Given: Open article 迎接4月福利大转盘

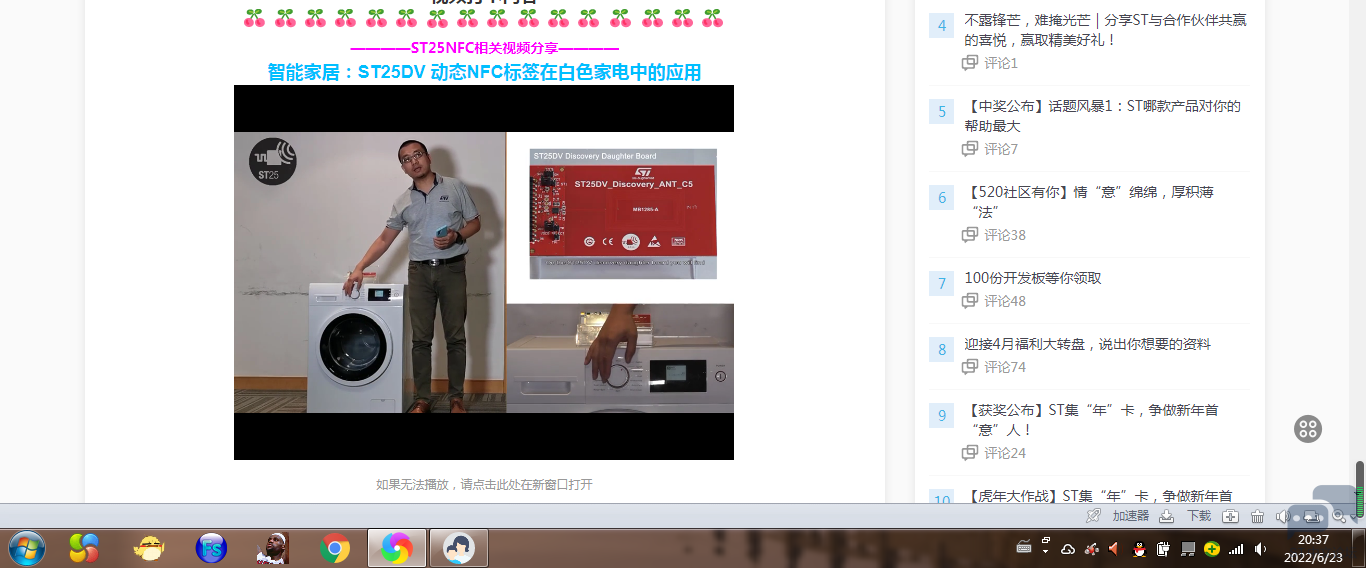Looking at the screenshot, I should point(1087,344).
